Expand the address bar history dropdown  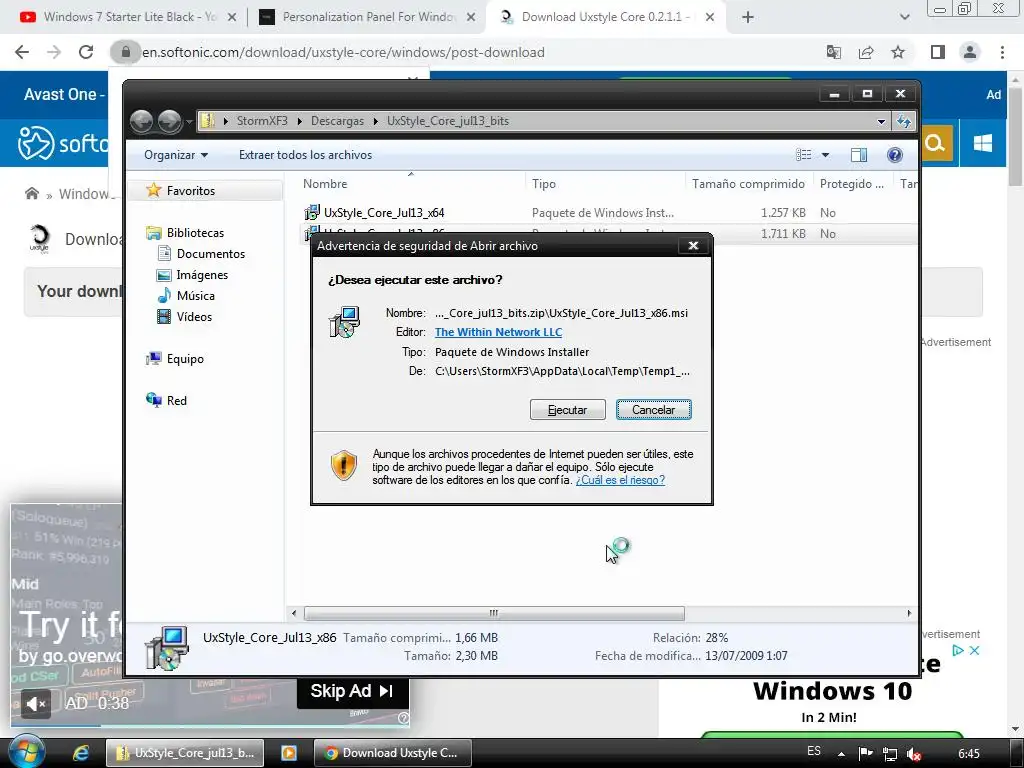[x=881, y=121]
